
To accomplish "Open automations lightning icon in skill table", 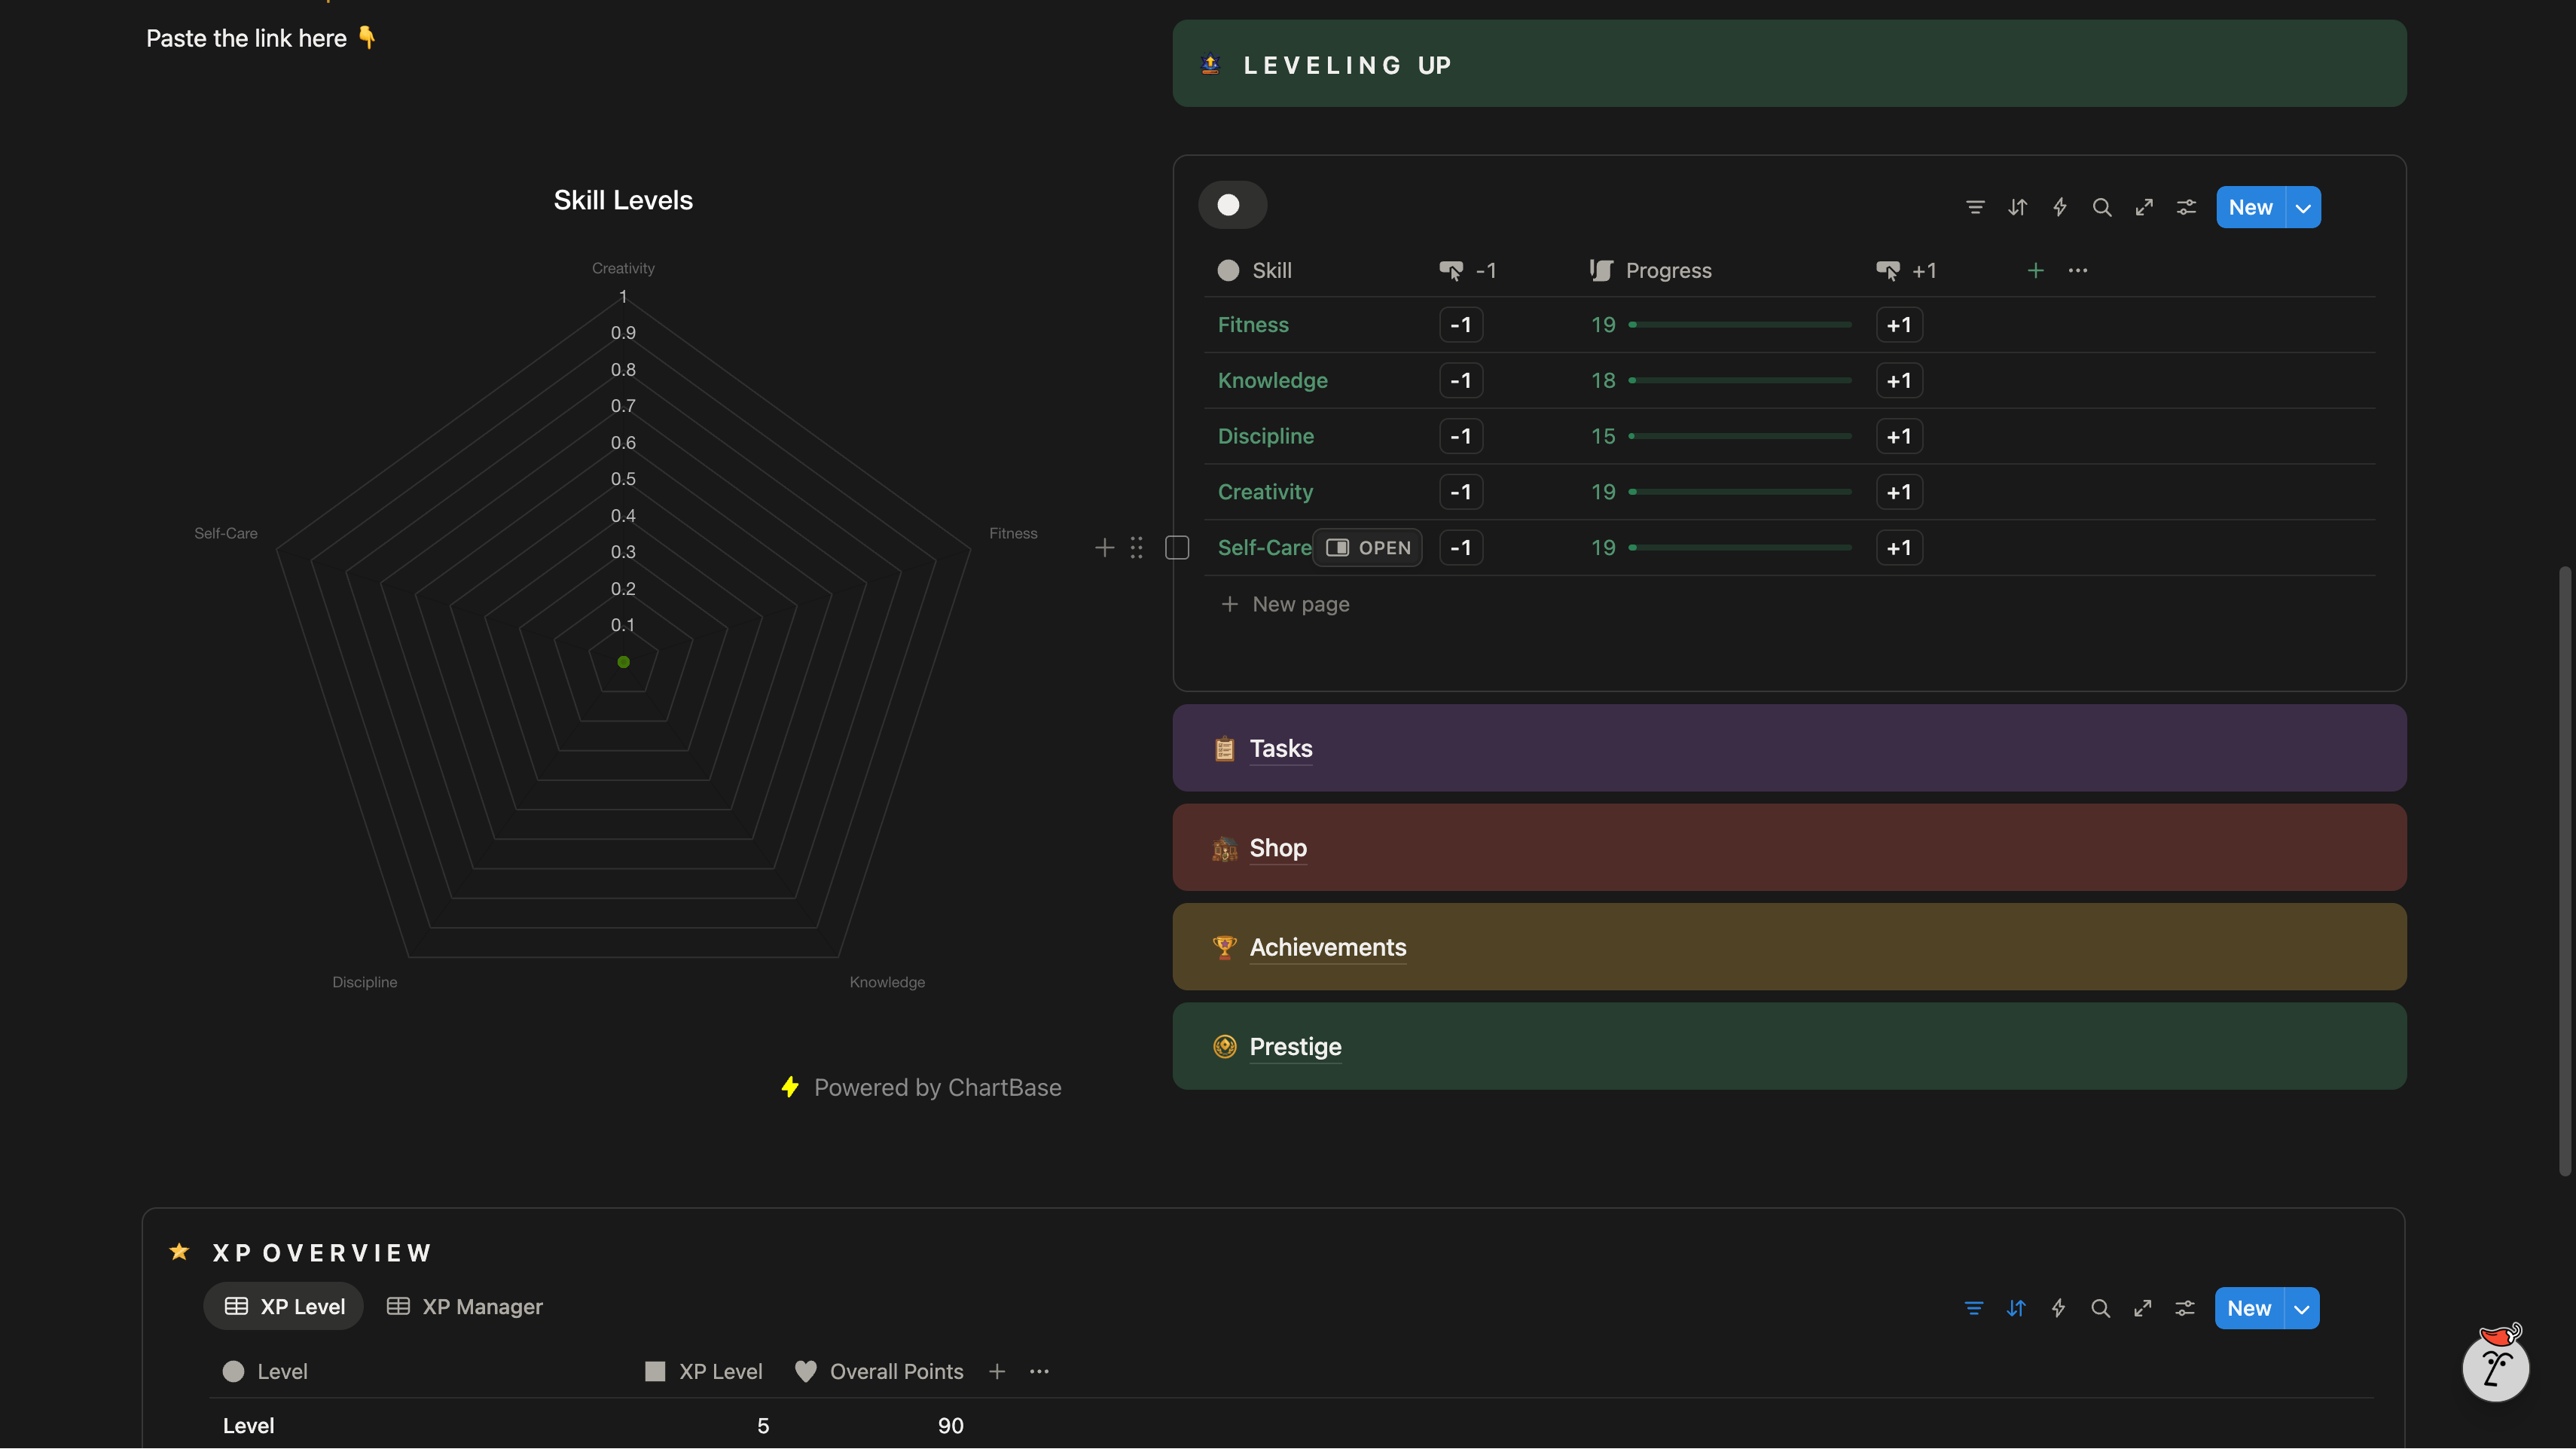I will click(2060, 207).
